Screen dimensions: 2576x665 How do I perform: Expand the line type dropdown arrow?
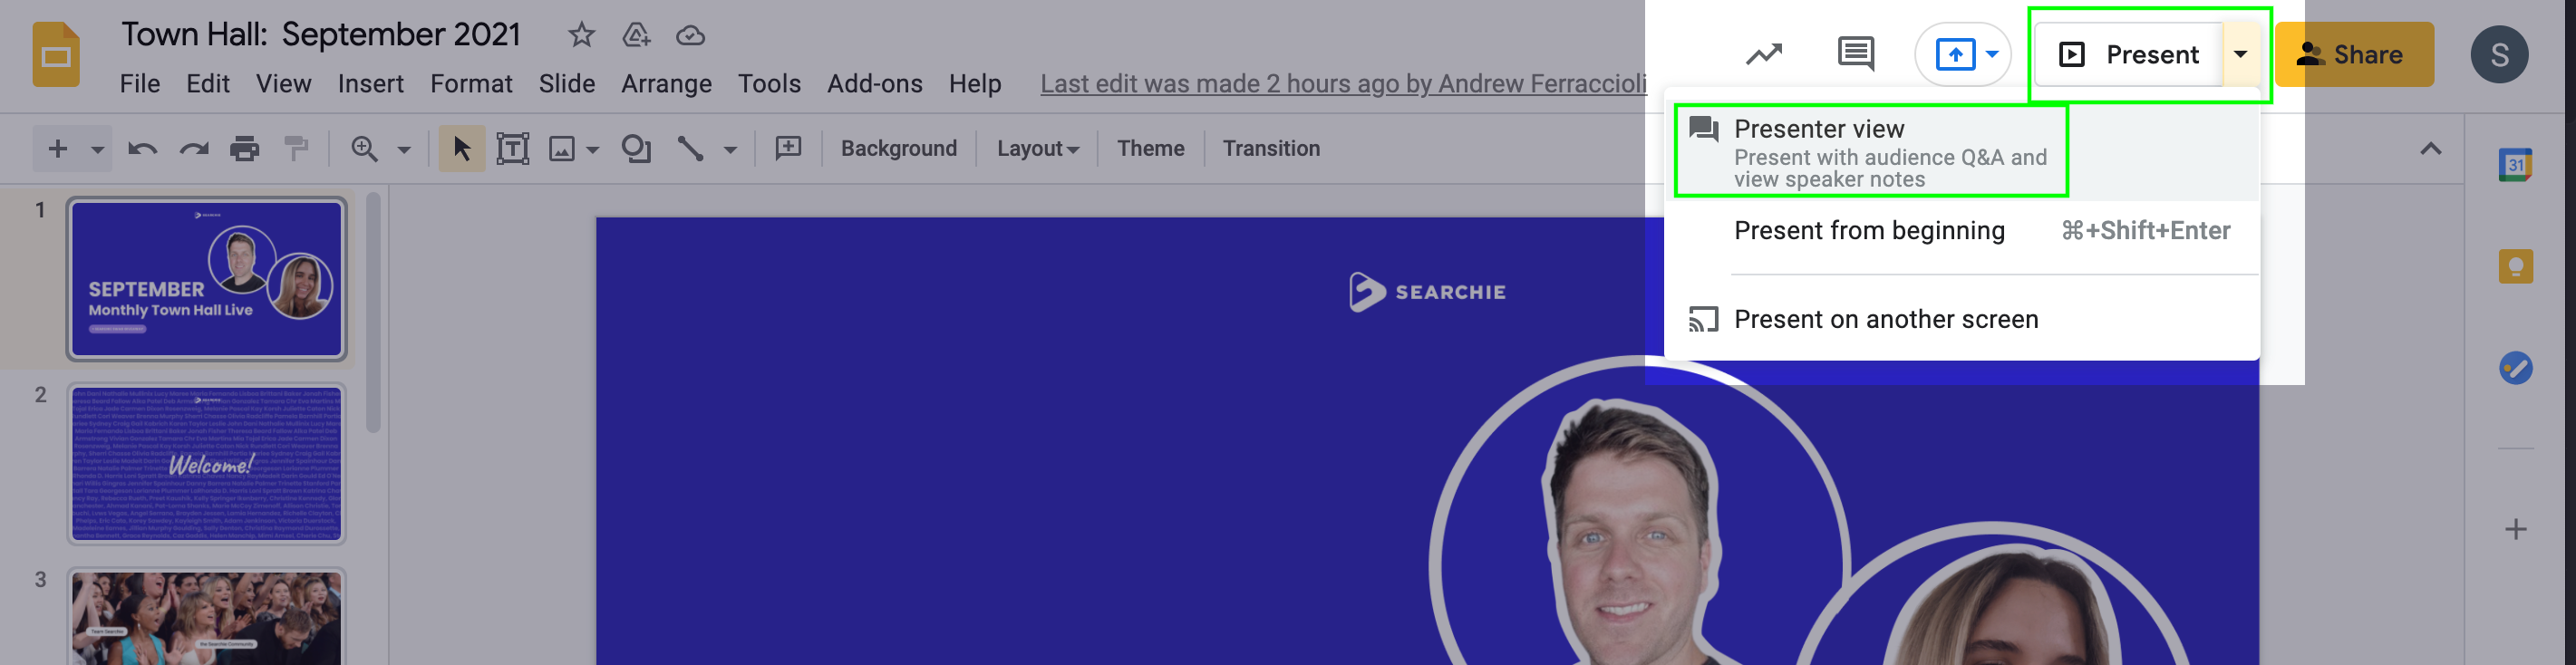coord(730,150)
